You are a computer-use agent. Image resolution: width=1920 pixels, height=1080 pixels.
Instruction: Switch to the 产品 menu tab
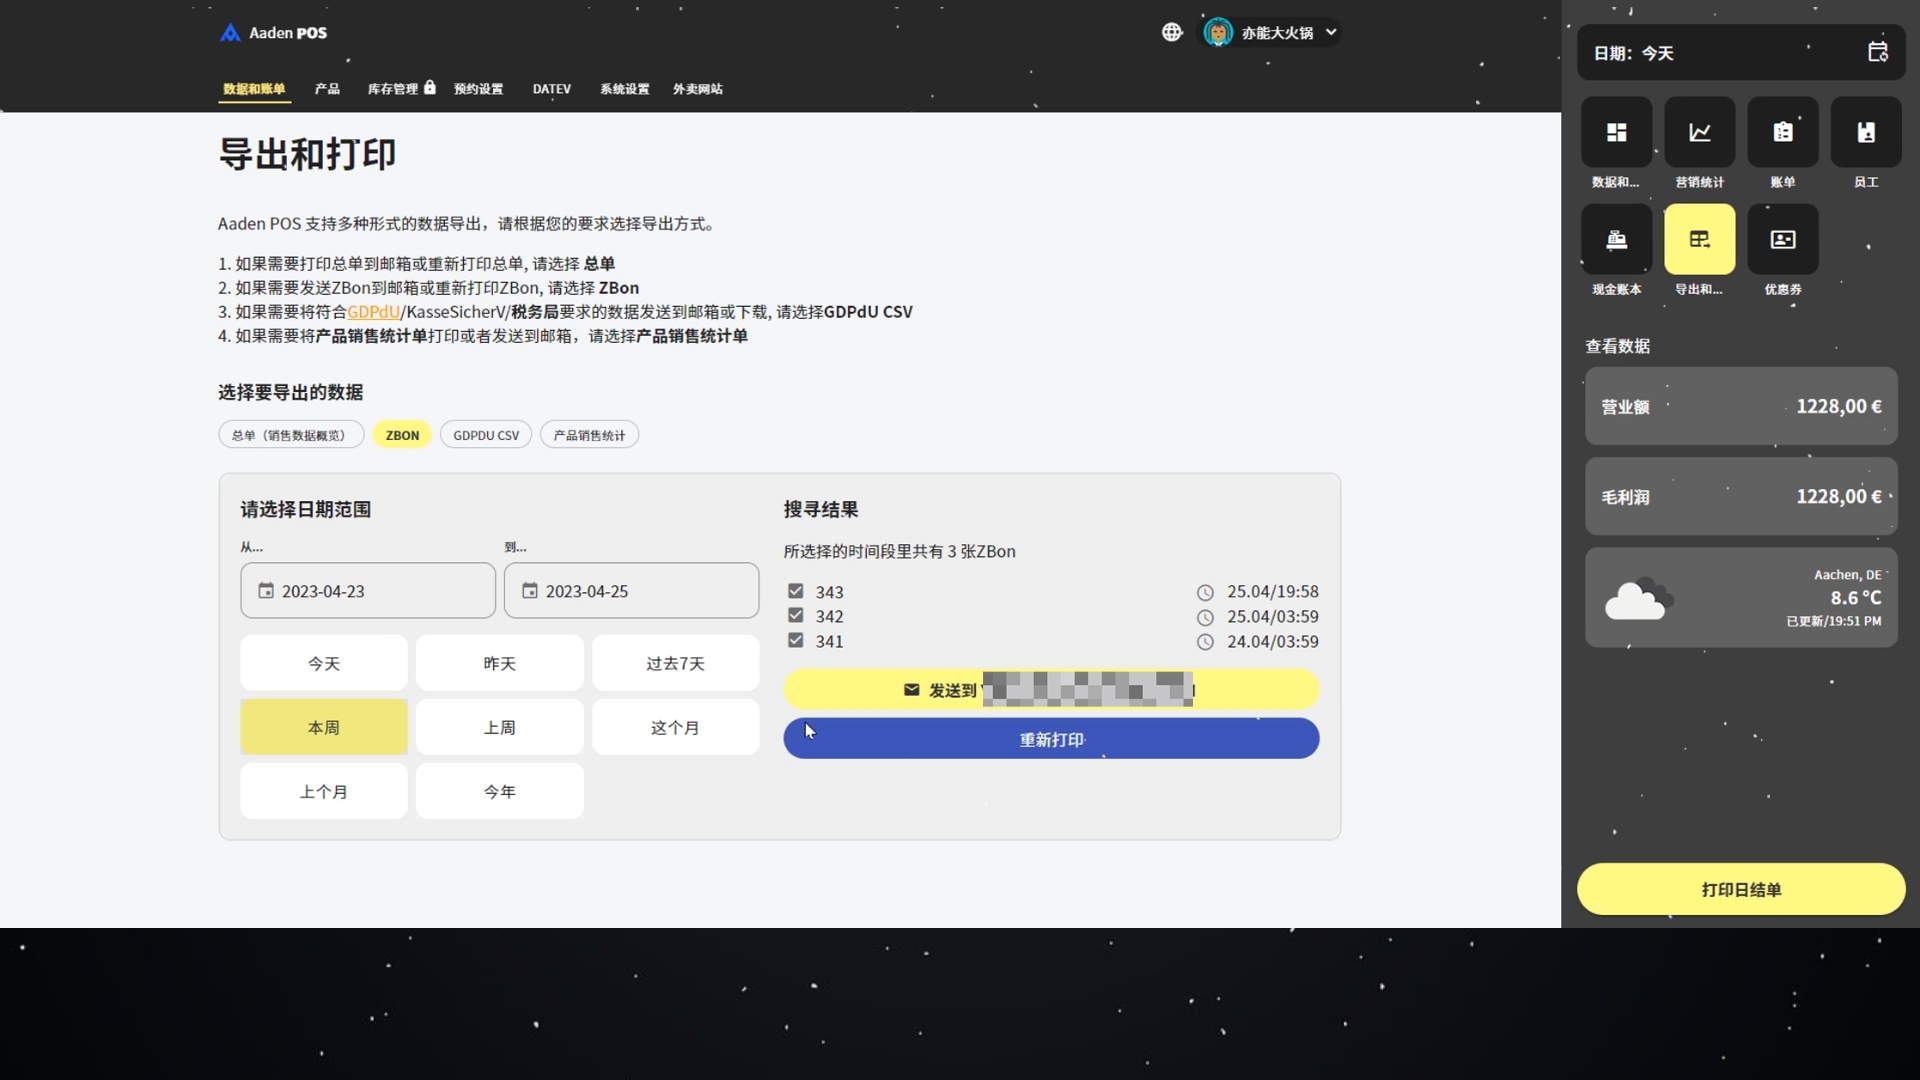click(327, 89)
